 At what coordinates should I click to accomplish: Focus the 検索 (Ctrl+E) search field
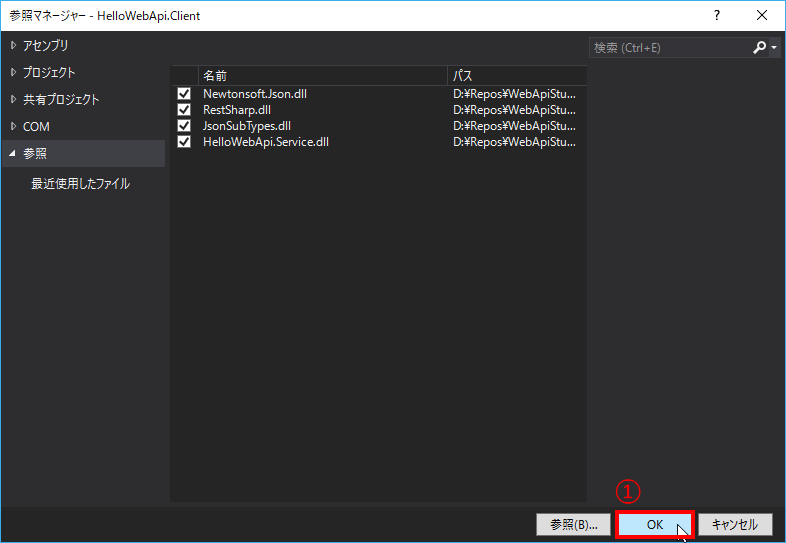pyautogui.click(x=671, y=48)
